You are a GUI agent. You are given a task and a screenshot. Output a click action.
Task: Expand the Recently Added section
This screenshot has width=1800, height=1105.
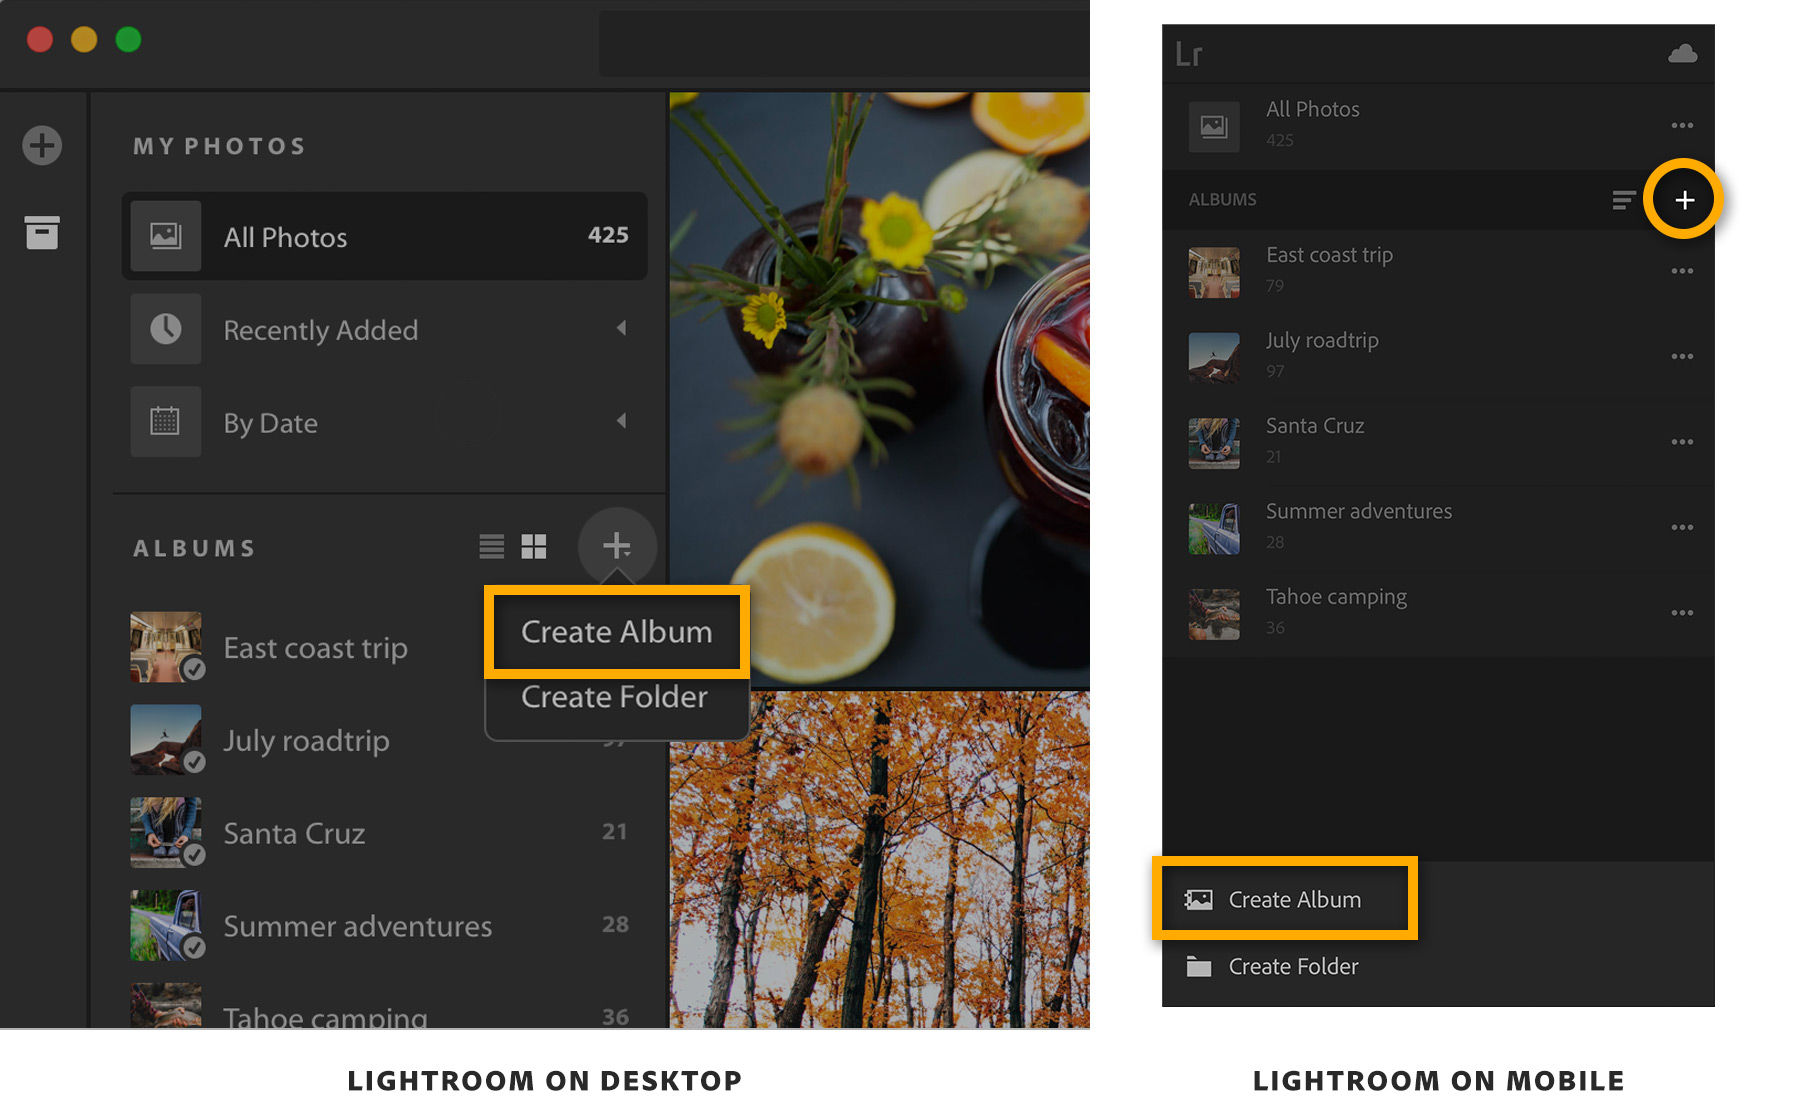point(622,329)
